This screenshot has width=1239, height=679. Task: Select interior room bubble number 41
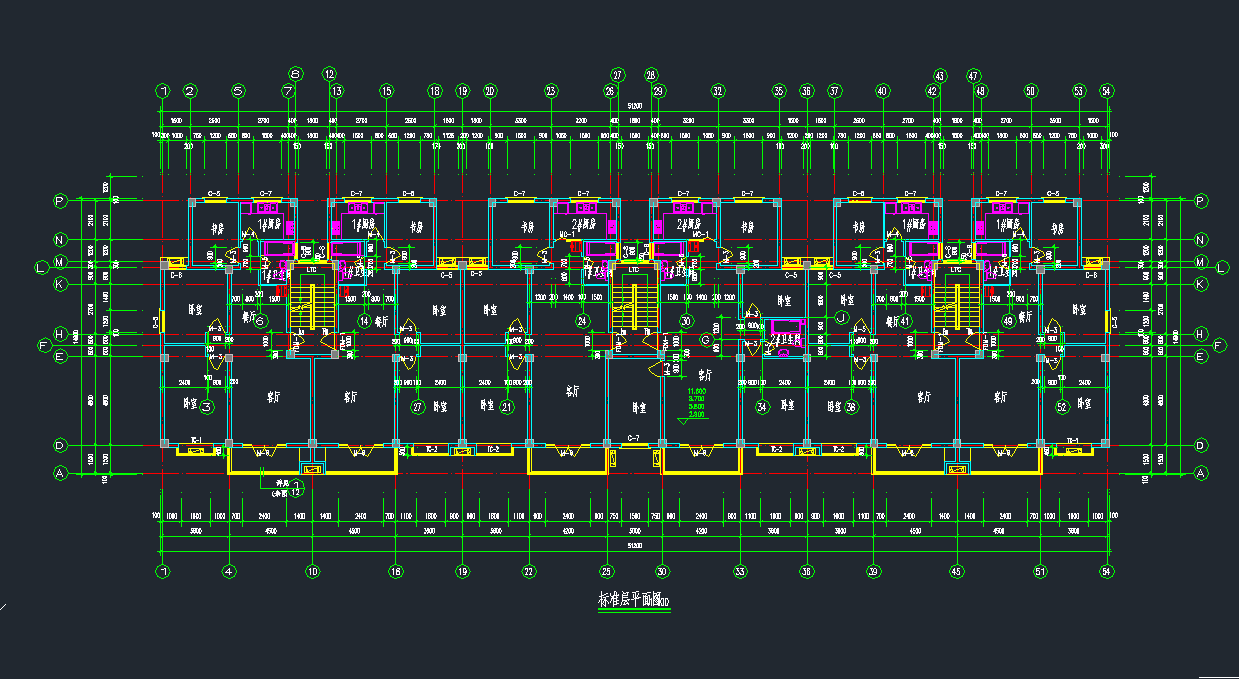904,321
